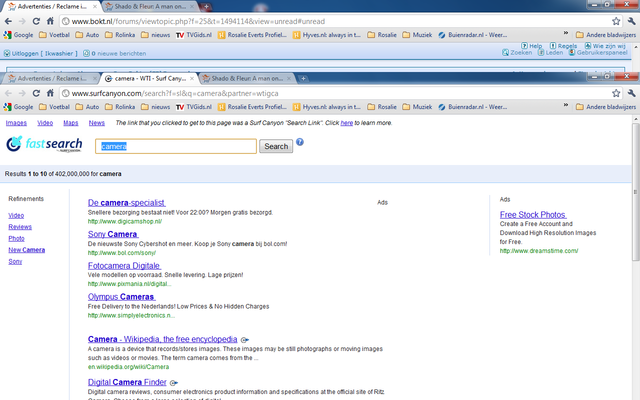Go back in the bokt.nl window

tap(8, 21)
